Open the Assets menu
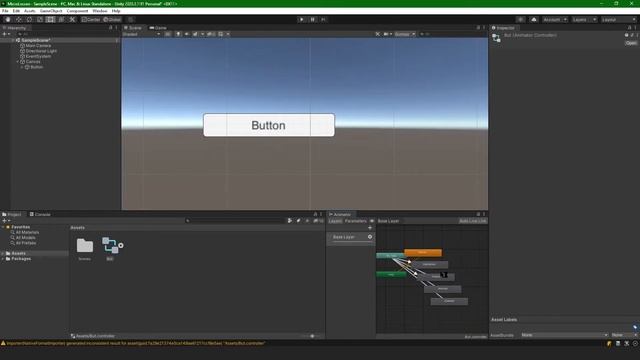The width and height of the screenshot is (640, 360). pos(30,11)
